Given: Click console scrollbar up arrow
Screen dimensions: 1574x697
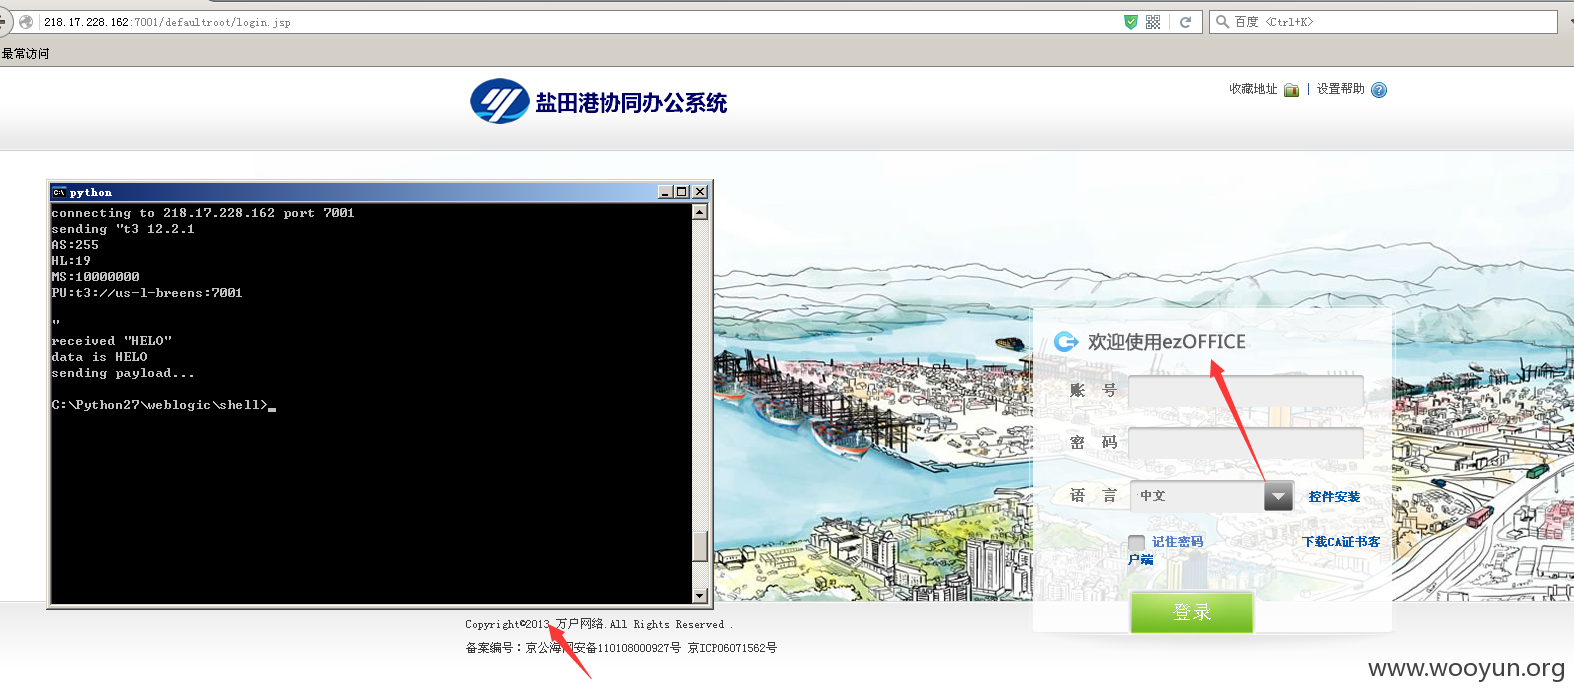Looking at the screenshot, I should coord(700,212).
